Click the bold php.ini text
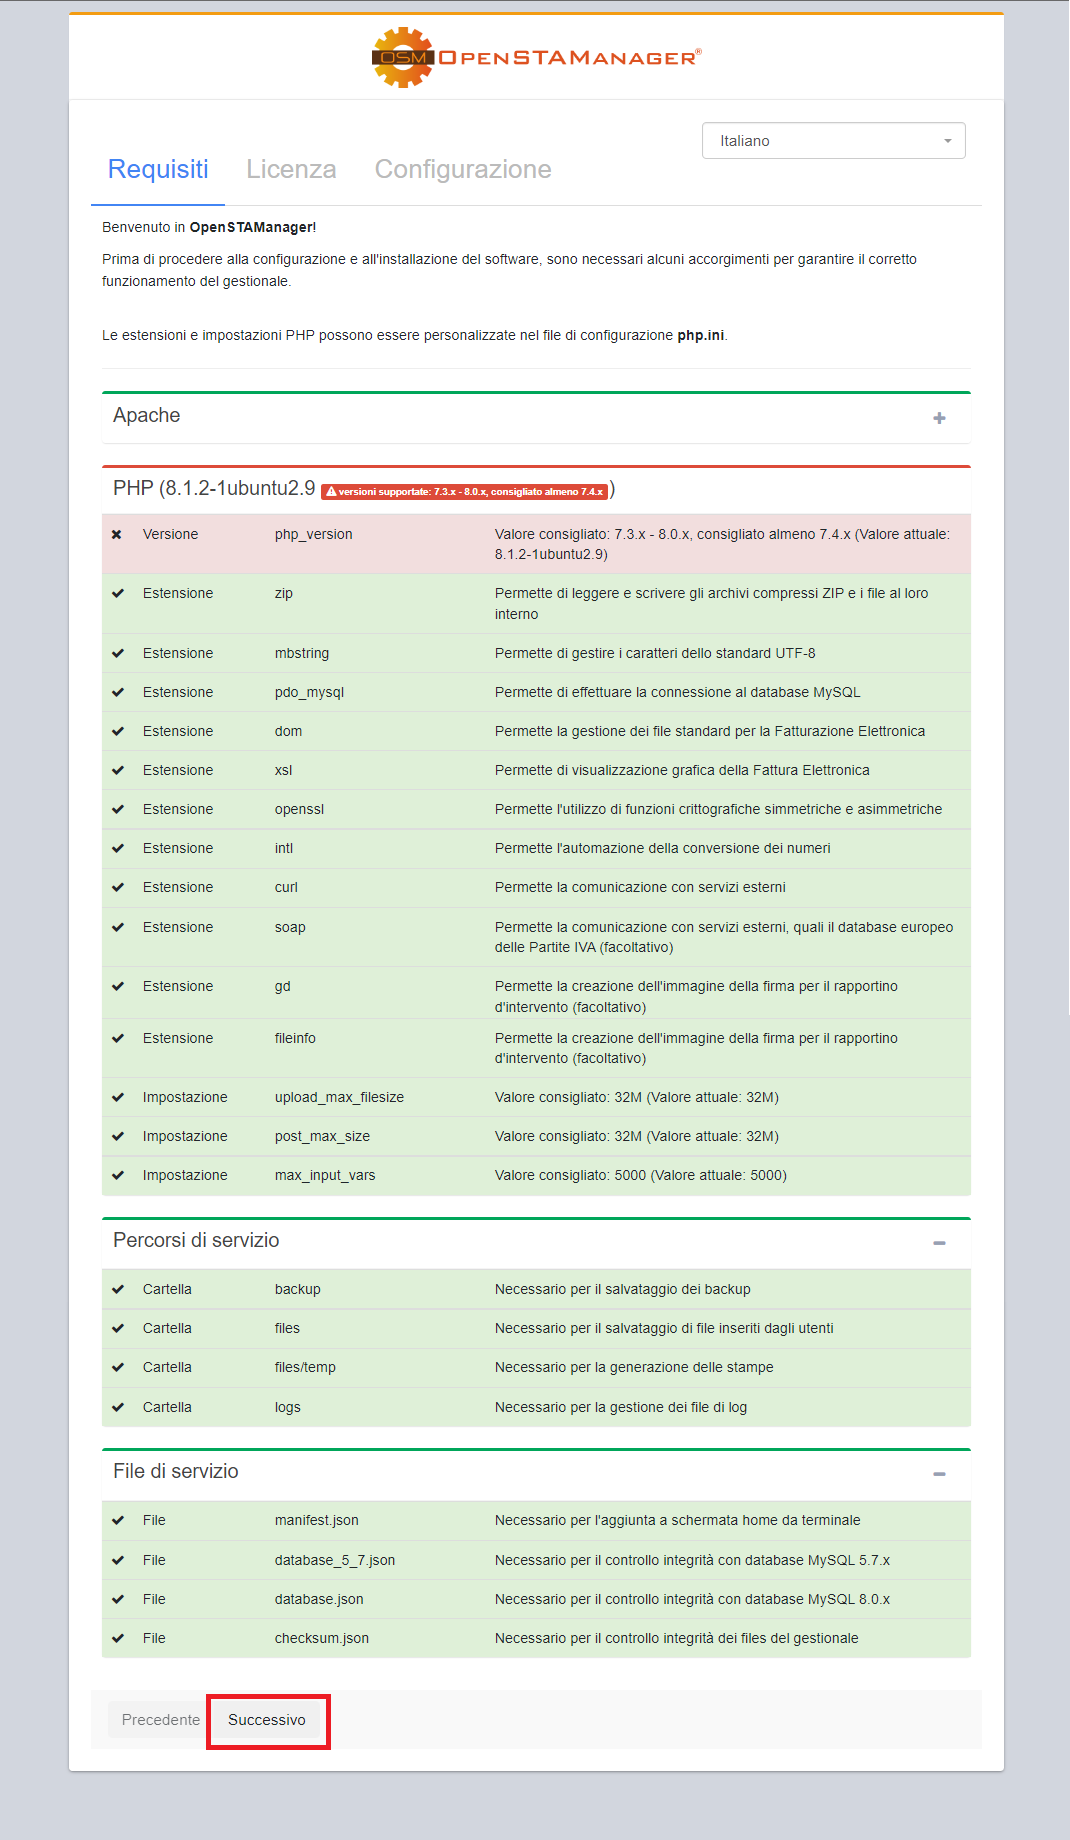1070x1840 pixels. point(701,336)
